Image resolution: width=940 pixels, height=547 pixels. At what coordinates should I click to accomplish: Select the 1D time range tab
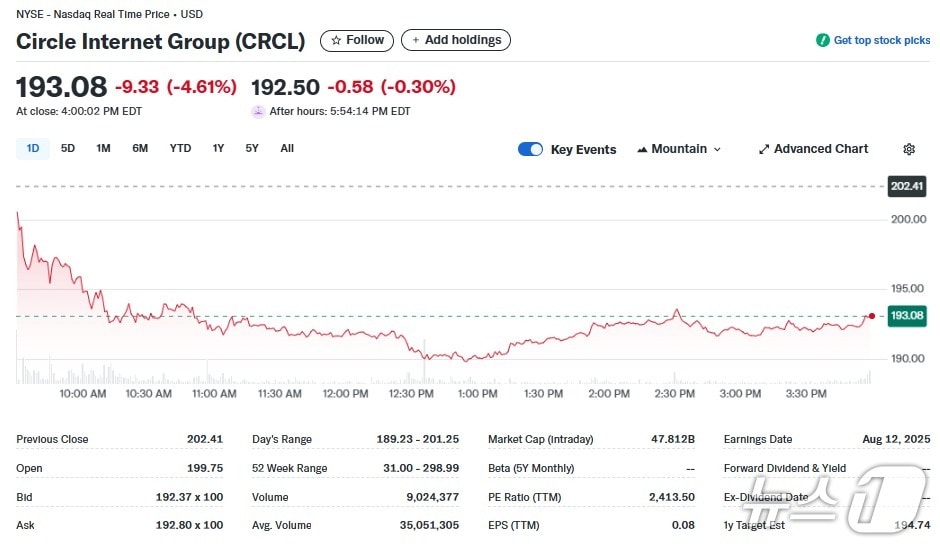(33, 148)
